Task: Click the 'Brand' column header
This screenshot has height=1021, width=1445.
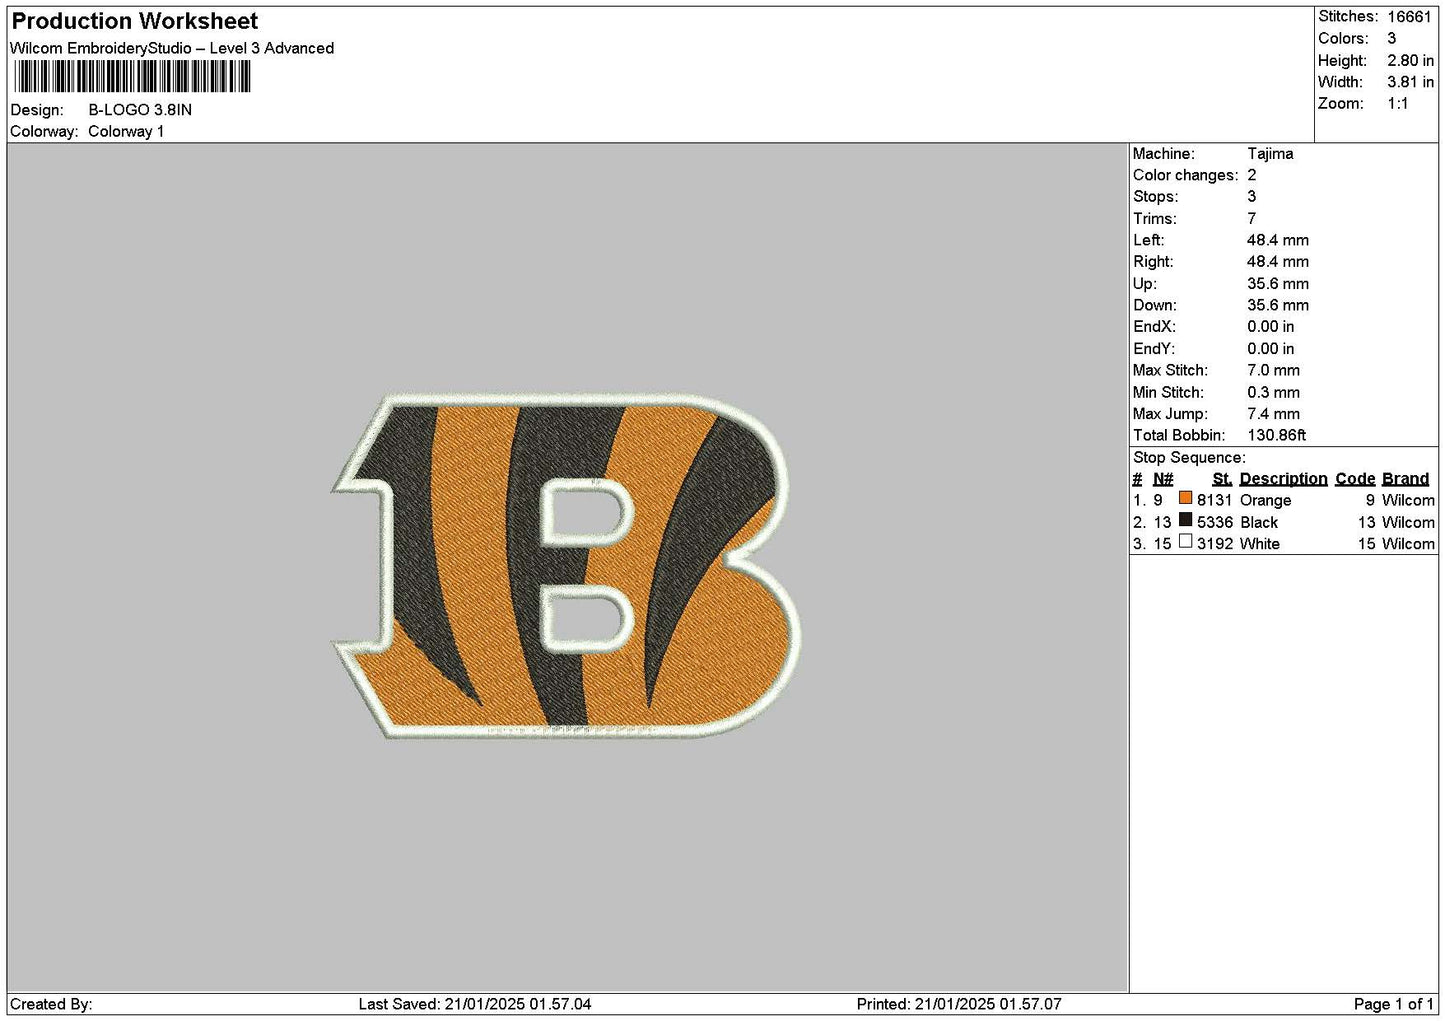Action: pyautogui.click(x=1405, y=479)
